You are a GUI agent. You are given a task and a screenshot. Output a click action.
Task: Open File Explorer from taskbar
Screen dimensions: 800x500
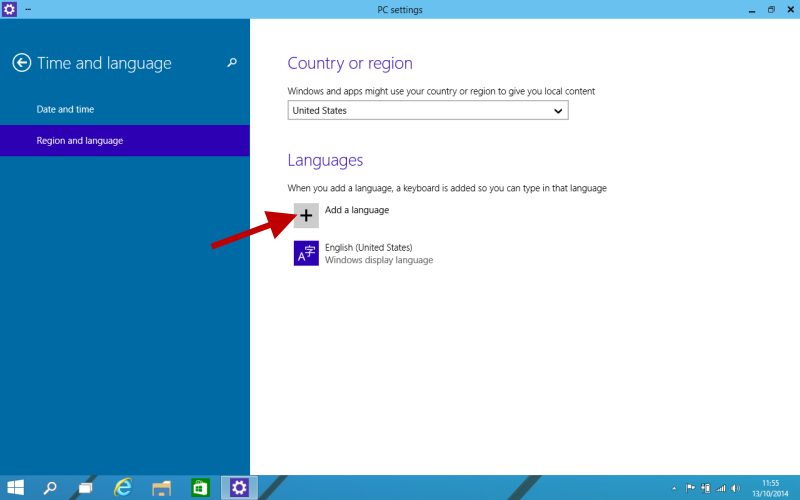pos(161,488)
